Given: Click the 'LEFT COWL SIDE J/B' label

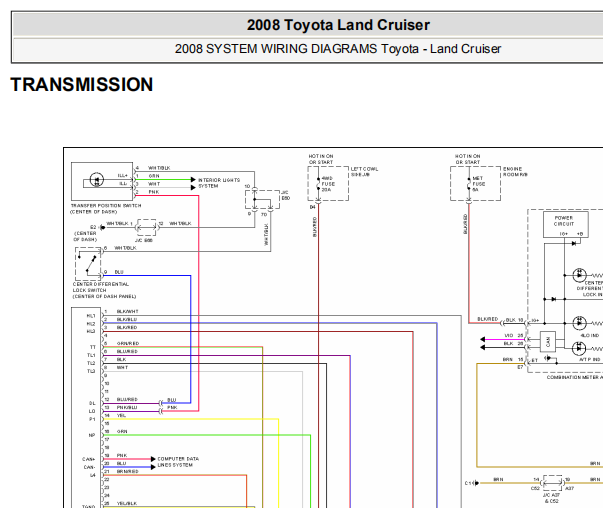Looking at the screenshot, I should (364, 172).
